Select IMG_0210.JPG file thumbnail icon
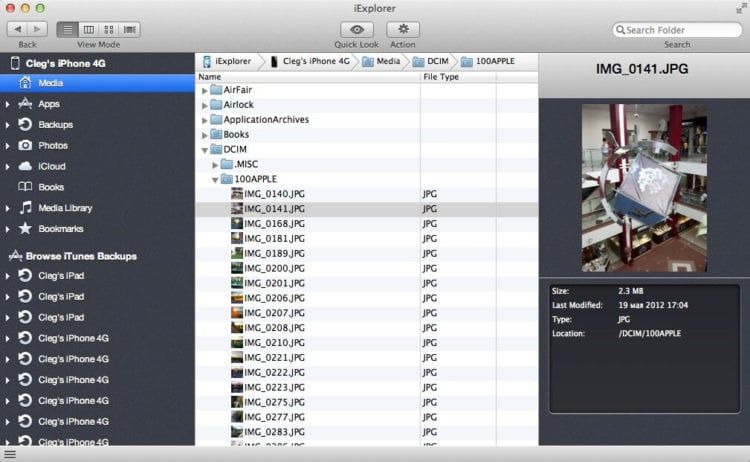The image size is (750, 462). click(x=237, y=342)
